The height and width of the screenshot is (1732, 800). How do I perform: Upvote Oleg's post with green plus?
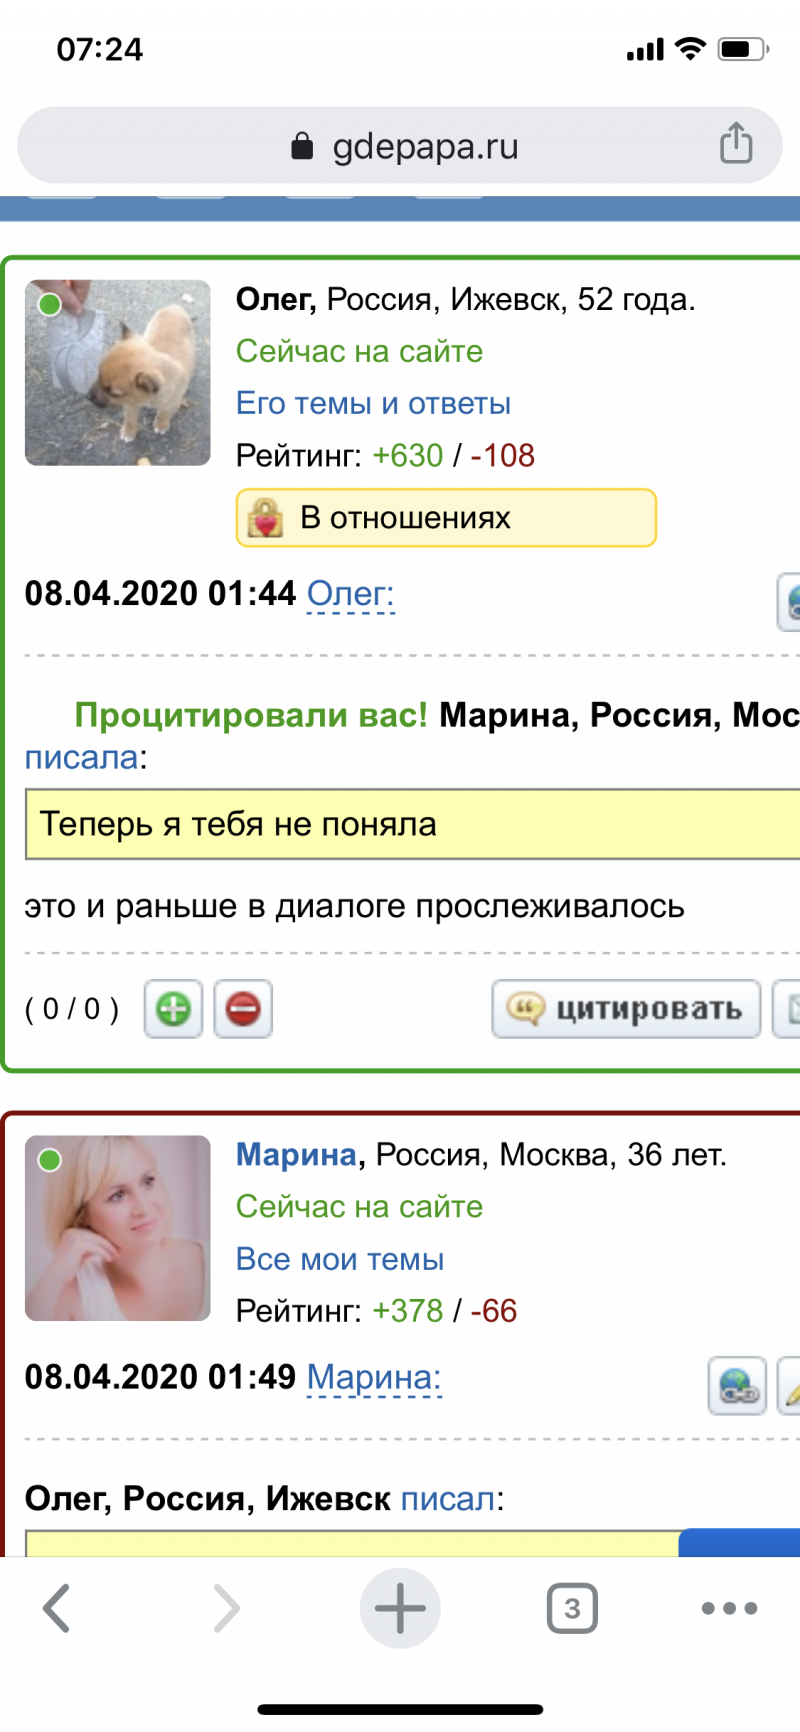[x=174, y=1009]
